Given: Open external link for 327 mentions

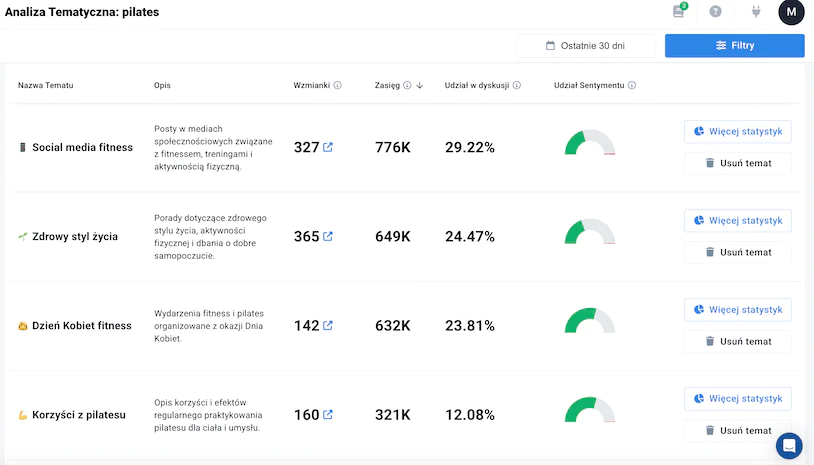Looking at the screenshot, I should coord(328,147).
